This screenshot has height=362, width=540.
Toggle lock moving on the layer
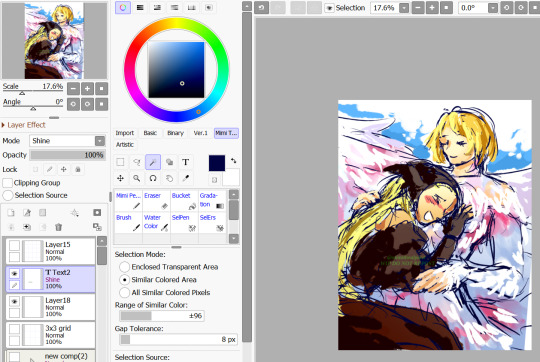pos(64,169)
